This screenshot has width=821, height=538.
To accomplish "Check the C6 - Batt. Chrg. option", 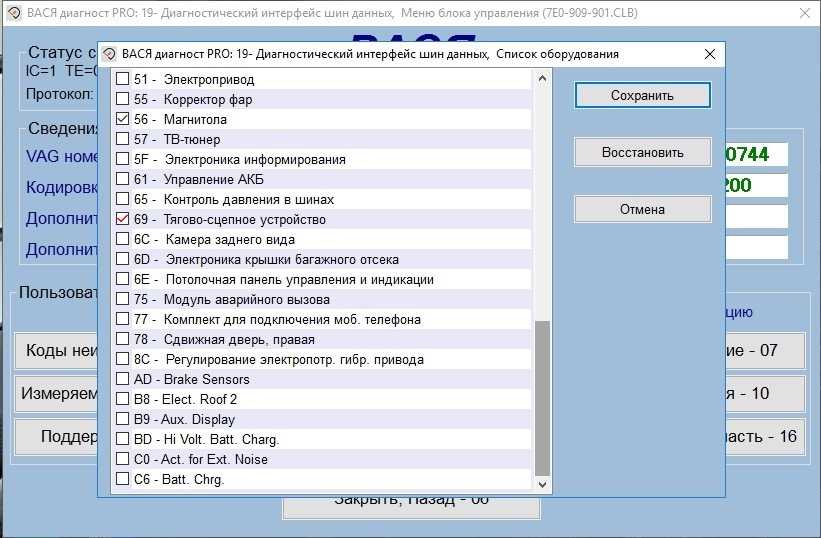I will tap(122, 479).
